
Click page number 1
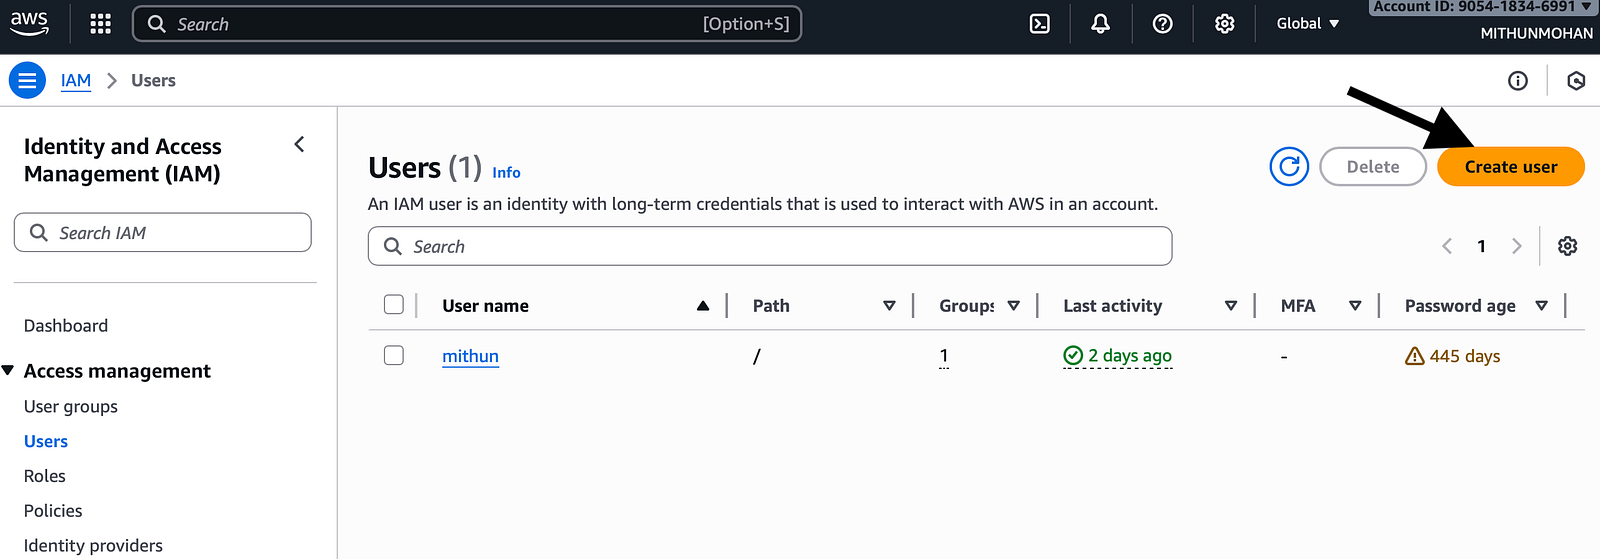[x=1481, y=246]
